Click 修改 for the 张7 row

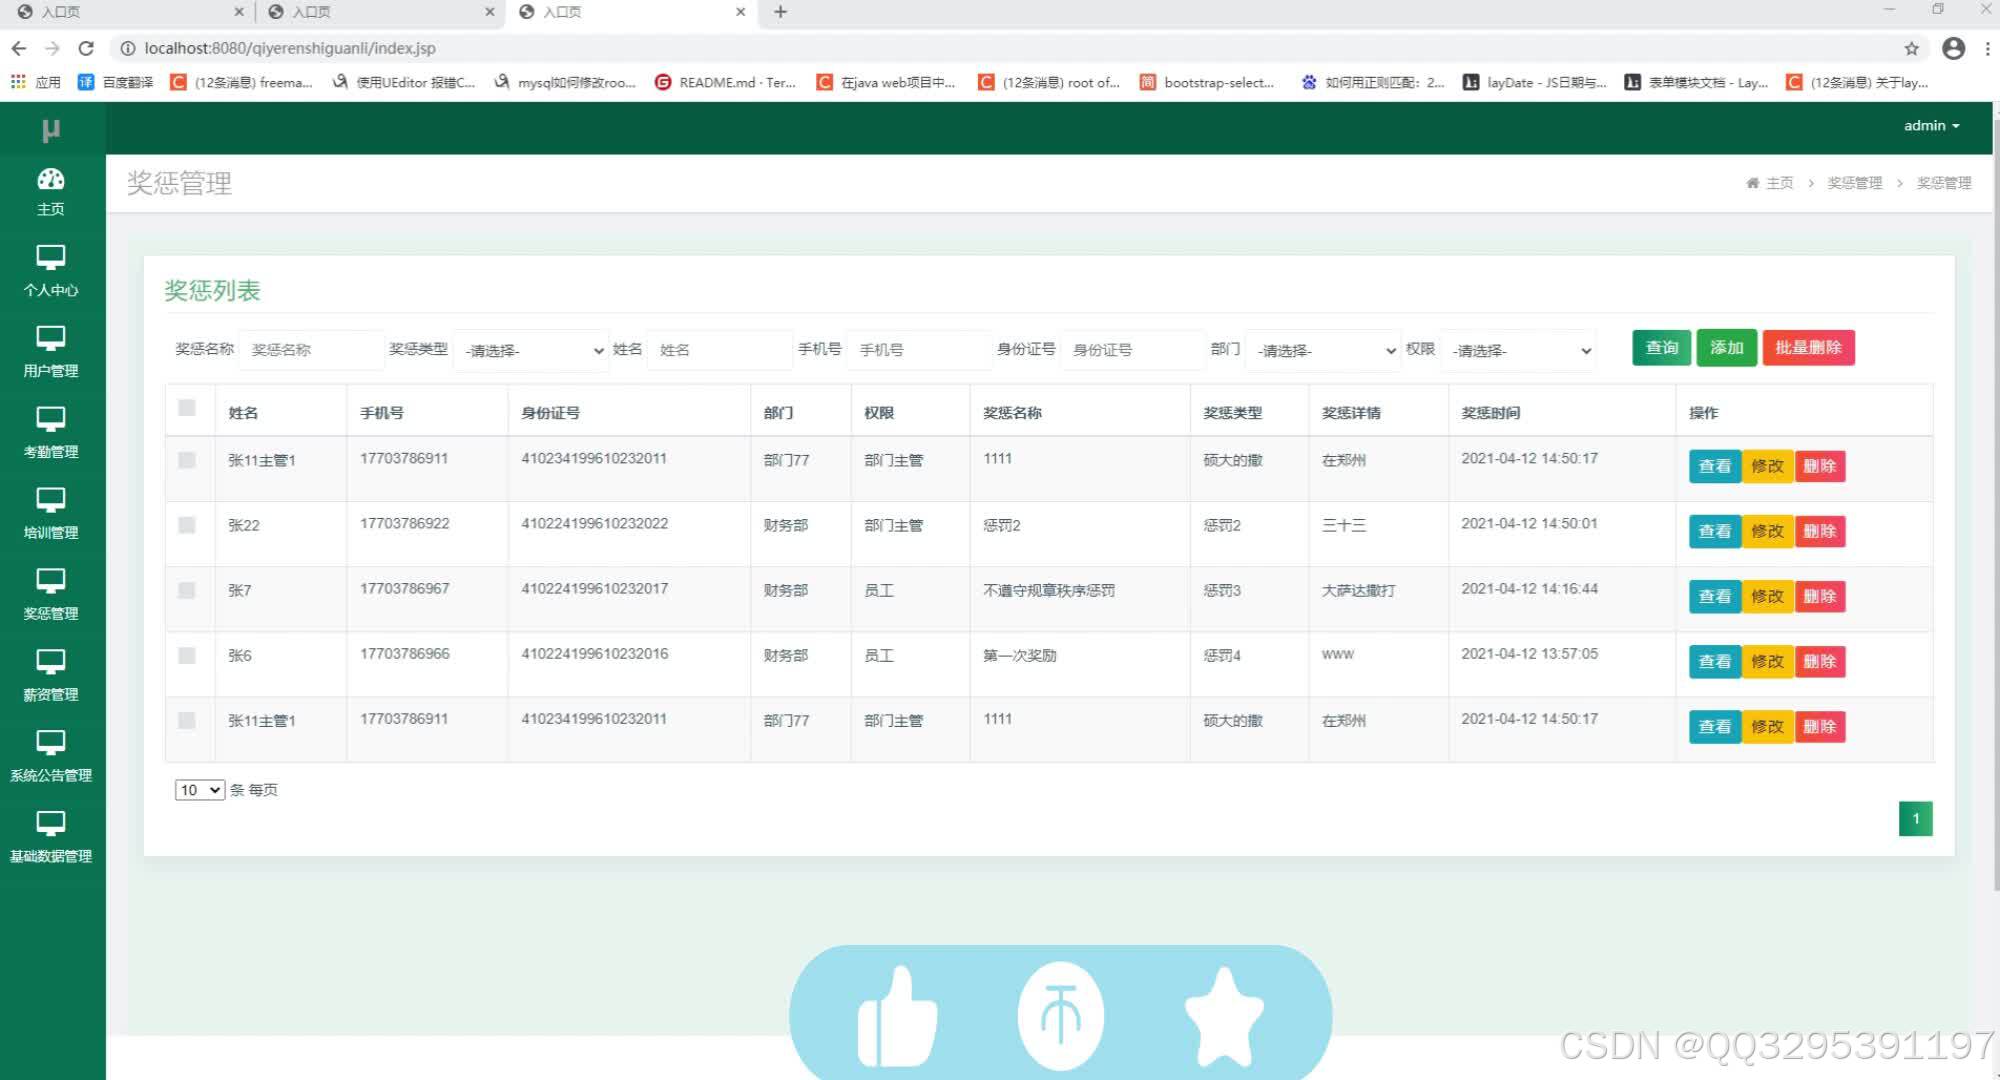[x=1767, y=596]
